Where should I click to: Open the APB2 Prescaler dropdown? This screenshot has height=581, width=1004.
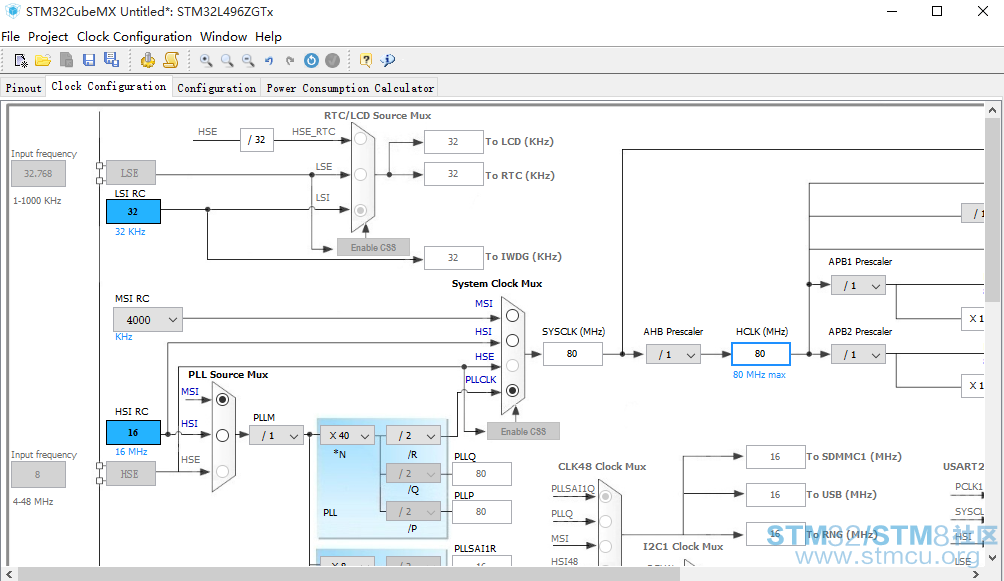click(x=858, y=354)
